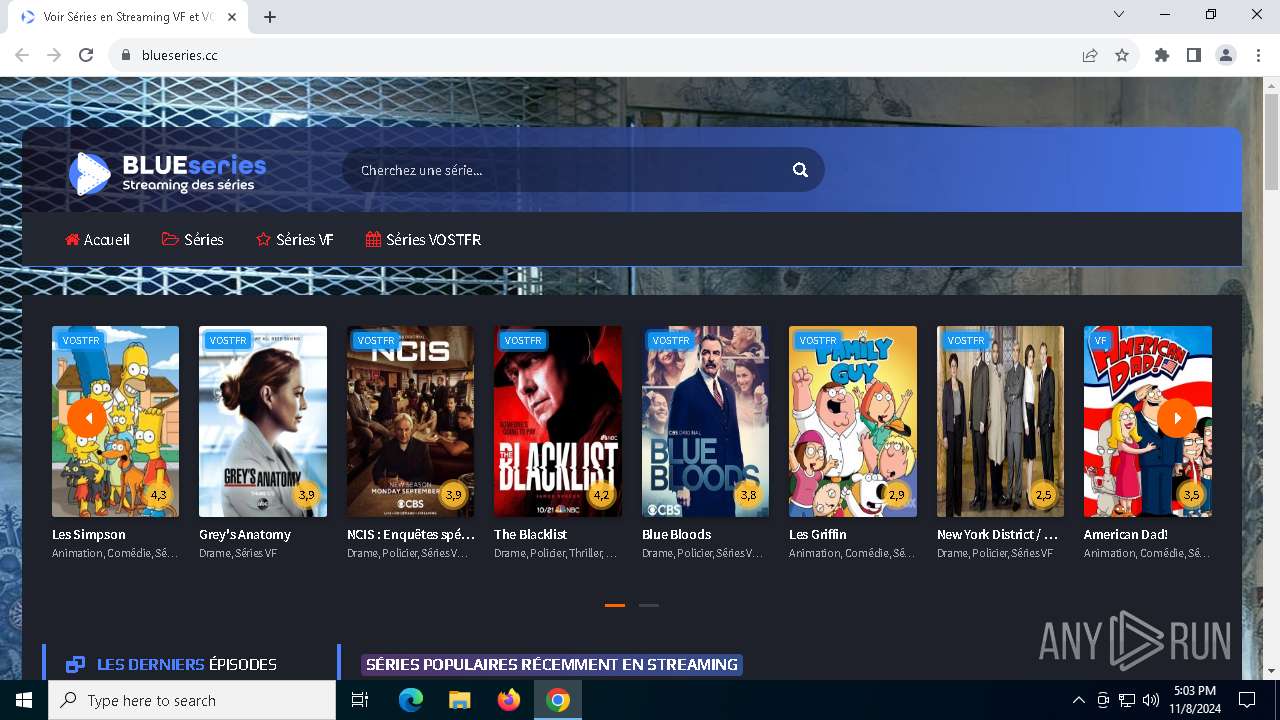The image size is (1280, 720).
Task: Click the carousel next arrow
Action: coord(1177,418)
